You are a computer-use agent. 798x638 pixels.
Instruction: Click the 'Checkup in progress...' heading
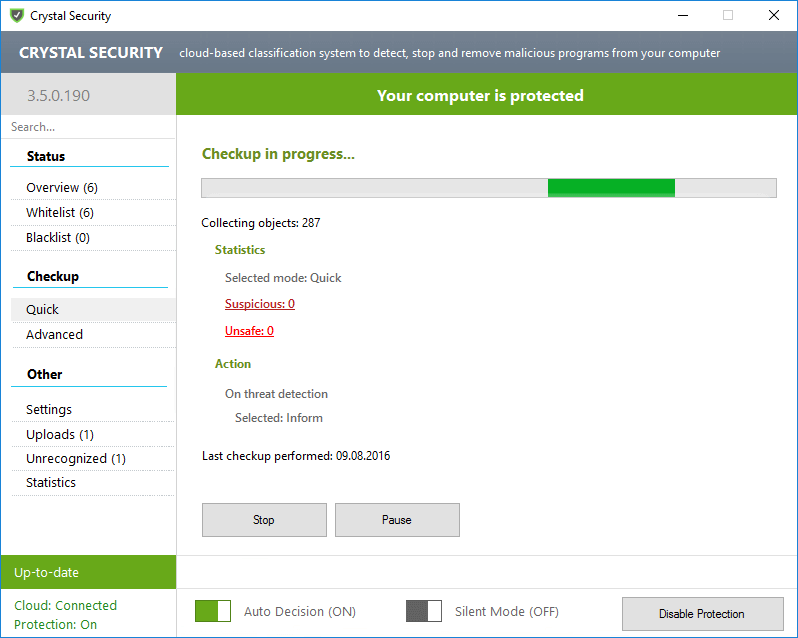(278, 154)
